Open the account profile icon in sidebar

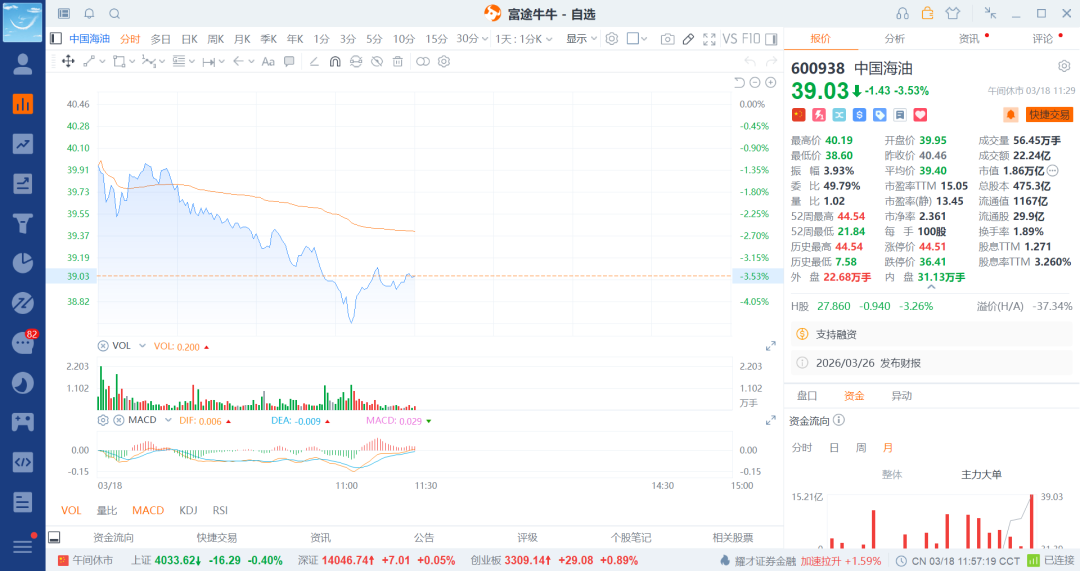[23, 64]
